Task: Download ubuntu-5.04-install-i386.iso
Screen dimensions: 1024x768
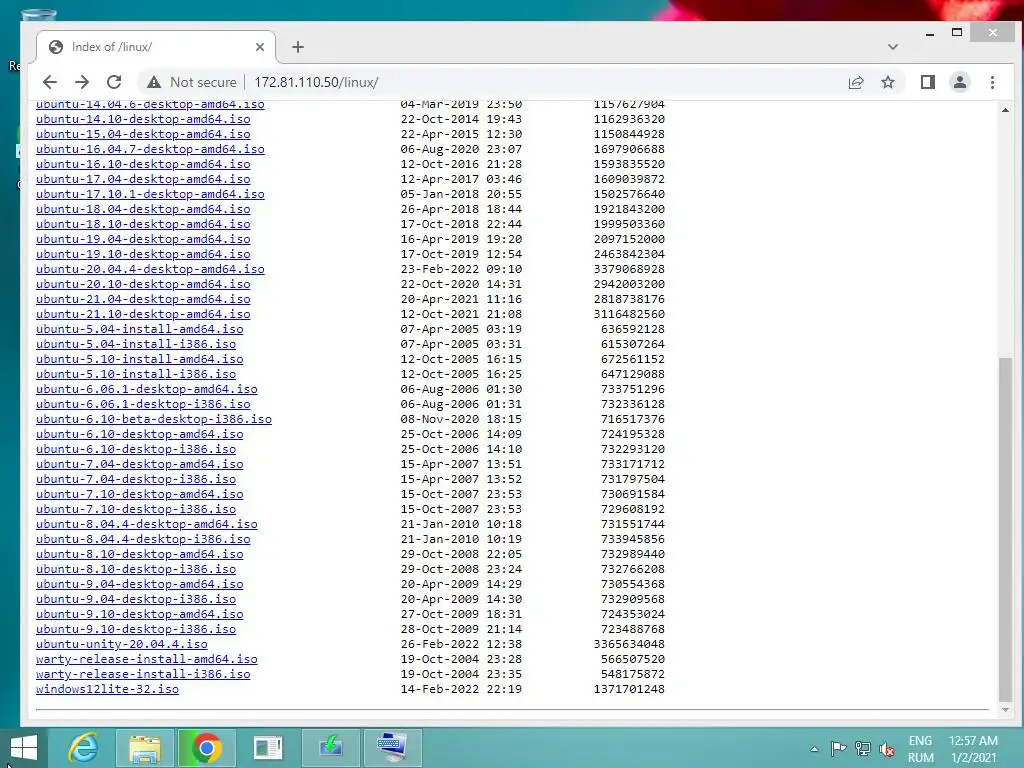Action: click(x=136, y=344)
